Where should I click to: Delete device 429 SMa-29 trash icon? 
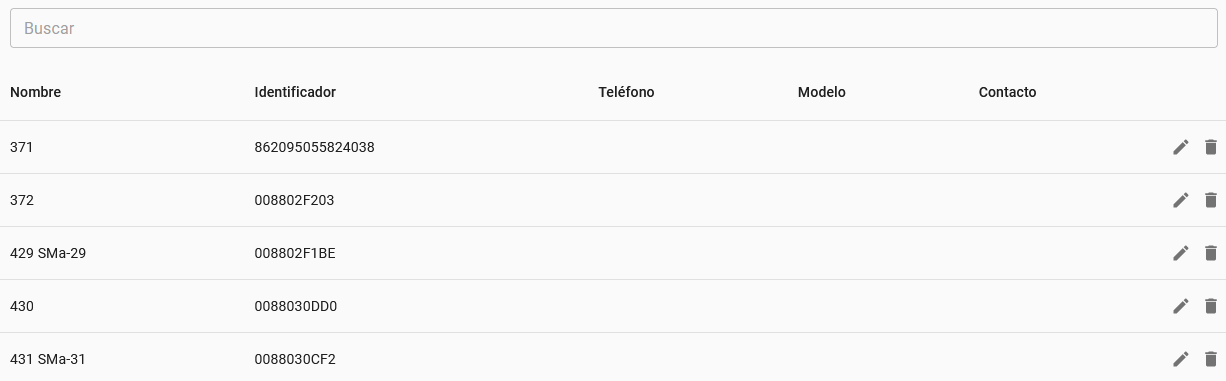coord(1211,253)
